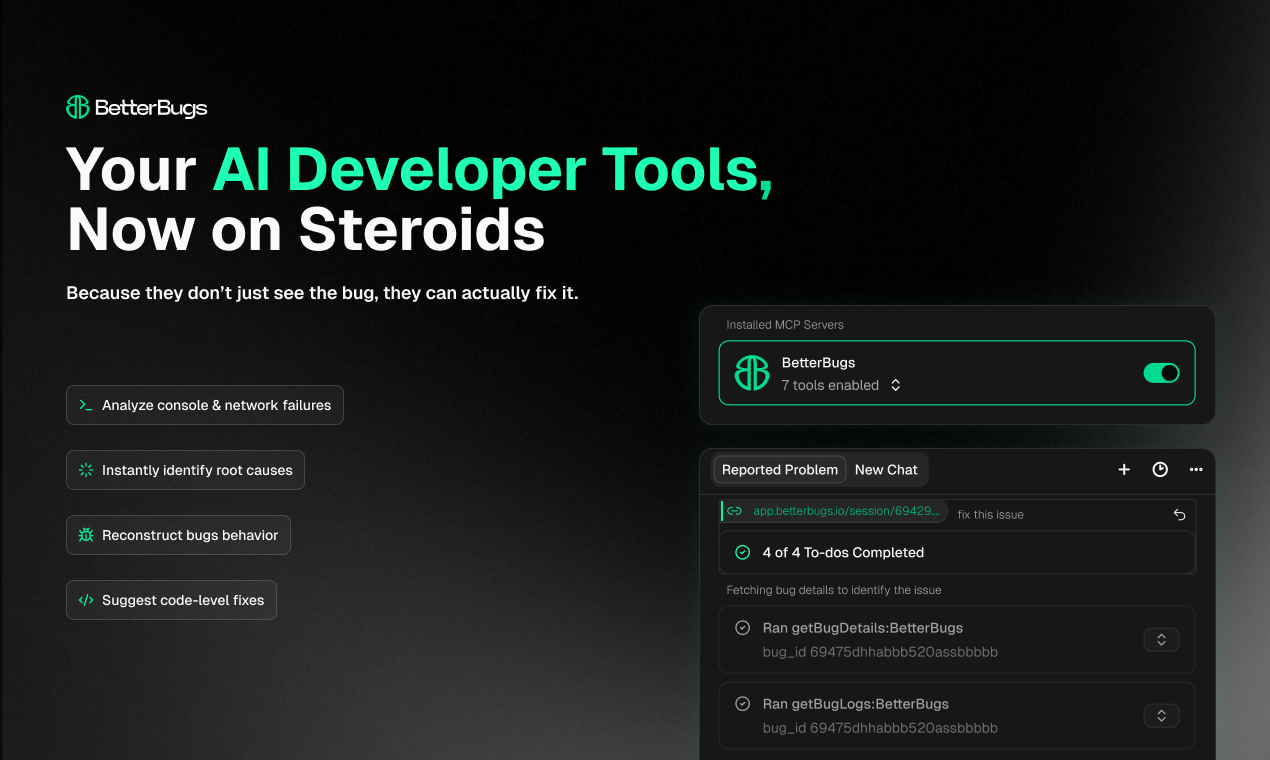
Task: Click the green checkmark on '4 of 4 To-dos Completed'
Action: click(x=742, y=552)
